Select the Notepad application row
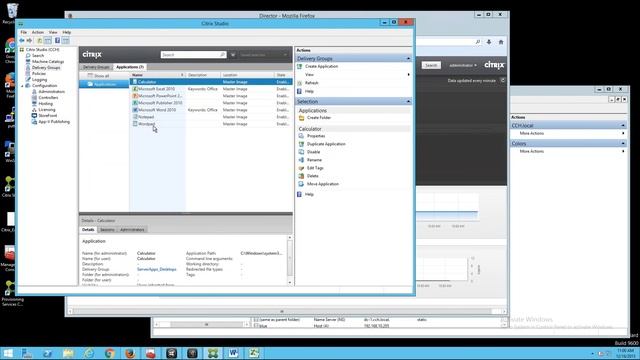The height and width of the screenshot is (360, 640). coord(211,117)
